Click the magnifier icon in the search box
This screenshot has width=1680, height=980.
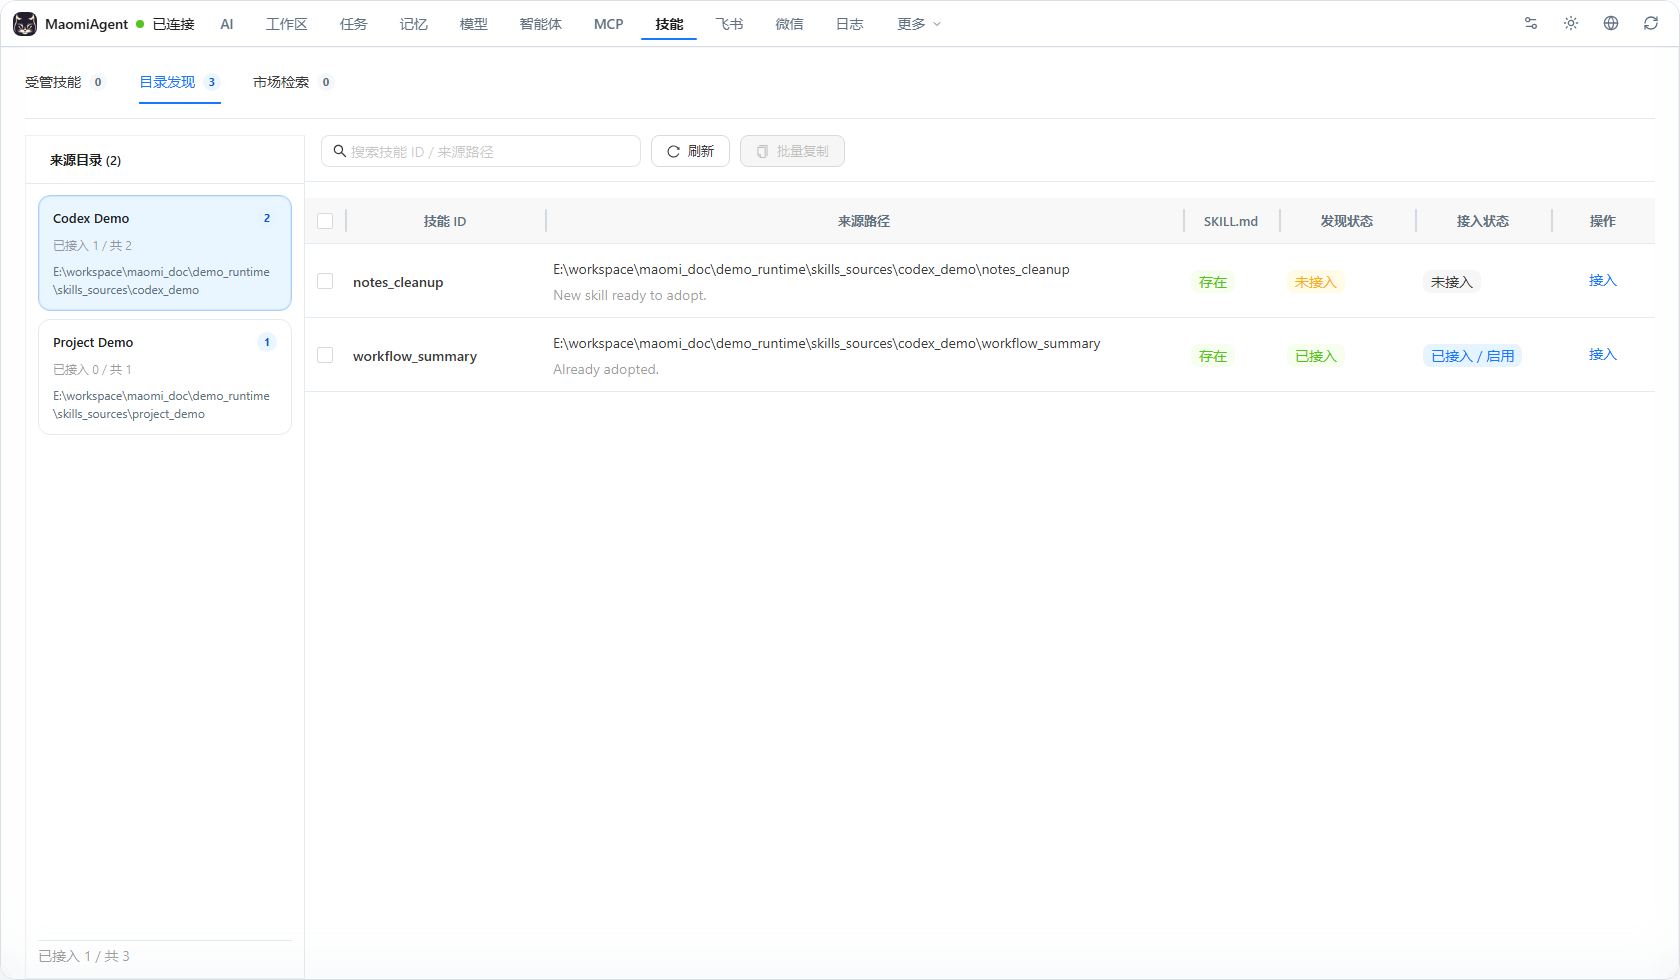coord(340,151)
